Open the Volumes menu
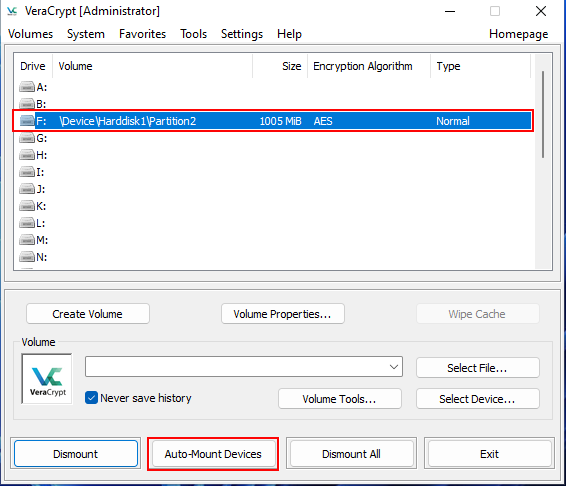This screenshot has height=486, width=566. tap(30, 34)
